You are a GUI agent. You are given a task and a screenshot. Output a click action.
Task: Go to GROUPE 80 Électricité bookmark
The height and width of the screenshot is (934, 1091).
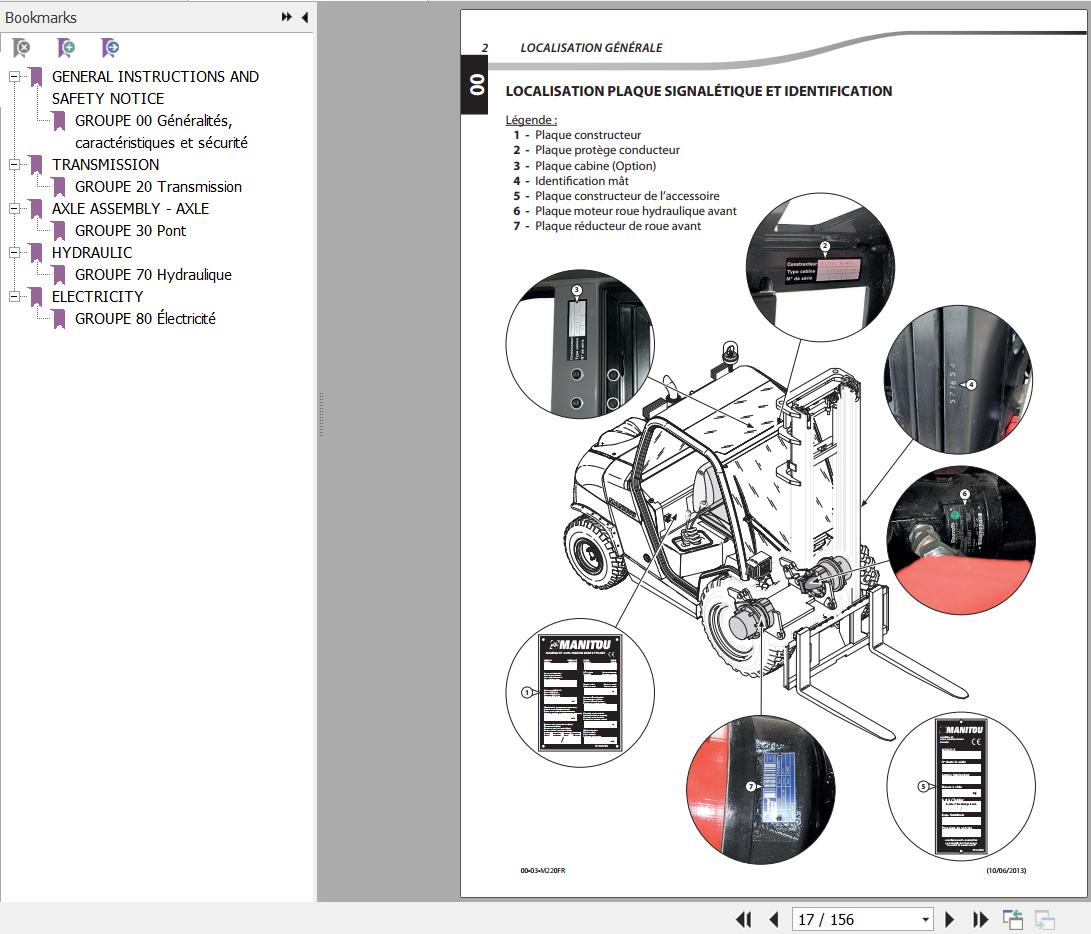pyautogui.click(x=145, y=319)
